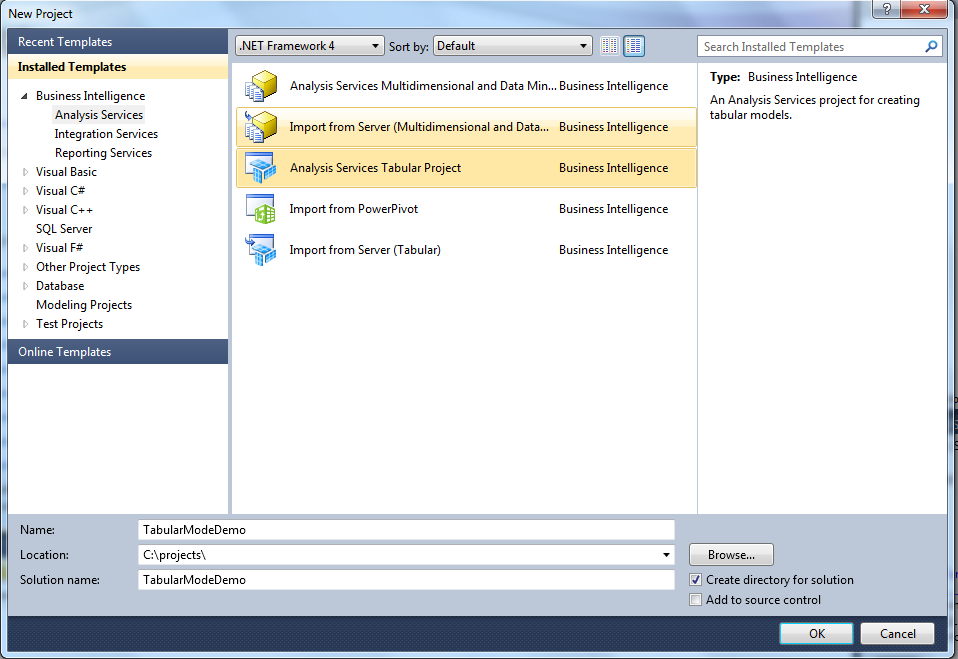Uncheck Create directory for solution
The width and height of the screenshot is (958, 659).
click(696, 580)
